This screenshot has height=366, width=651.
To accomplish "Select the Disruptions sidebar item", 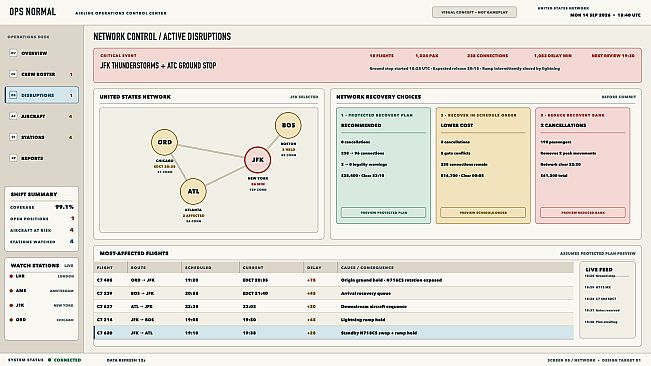I will 42,95.
